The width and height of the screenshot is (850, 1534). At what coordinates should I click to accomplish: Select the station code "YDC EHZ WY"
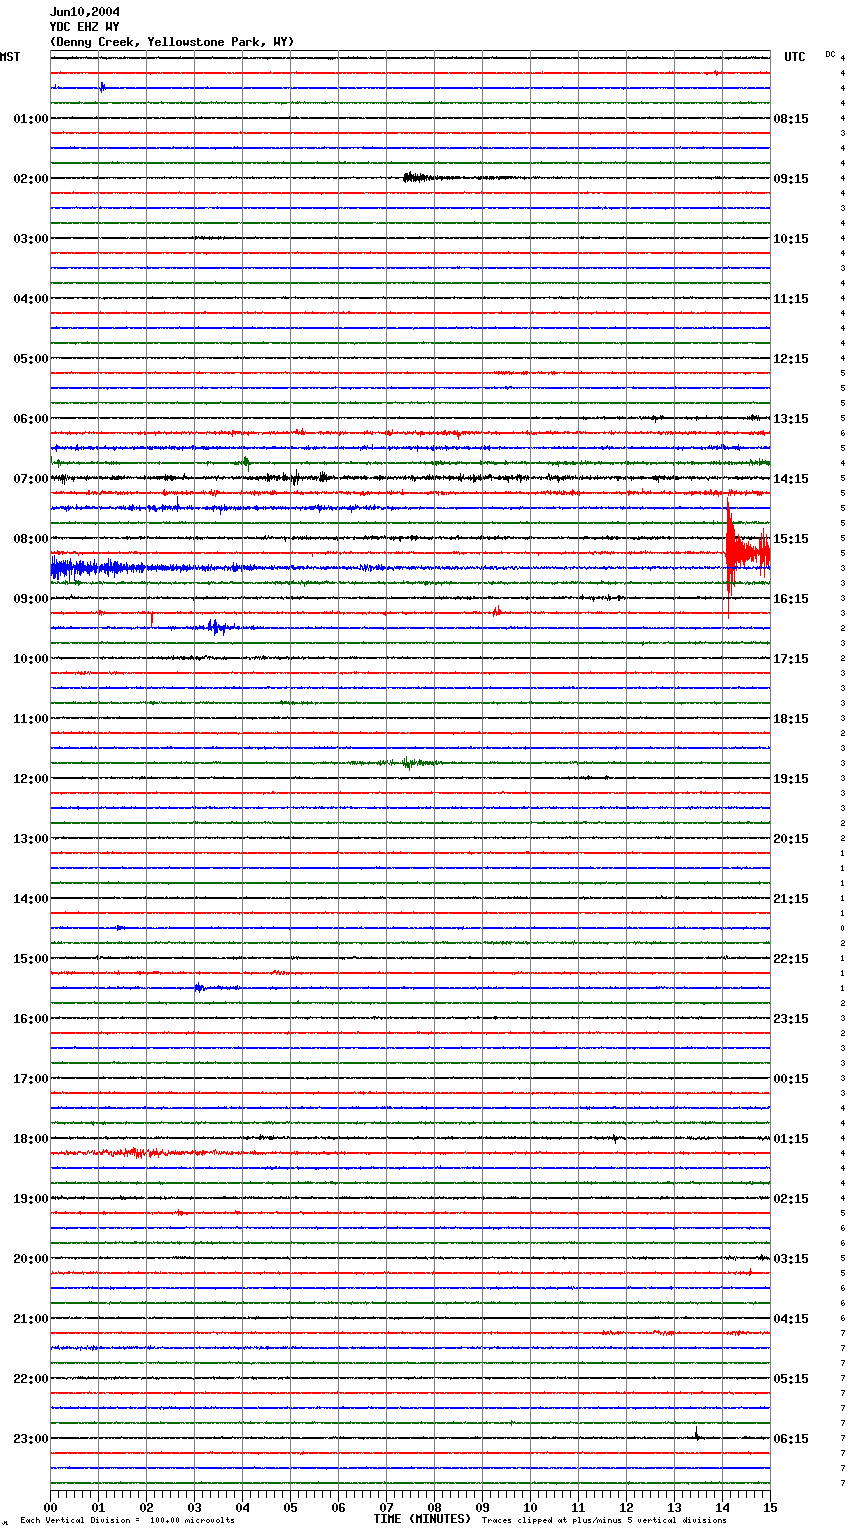[85, 27]
